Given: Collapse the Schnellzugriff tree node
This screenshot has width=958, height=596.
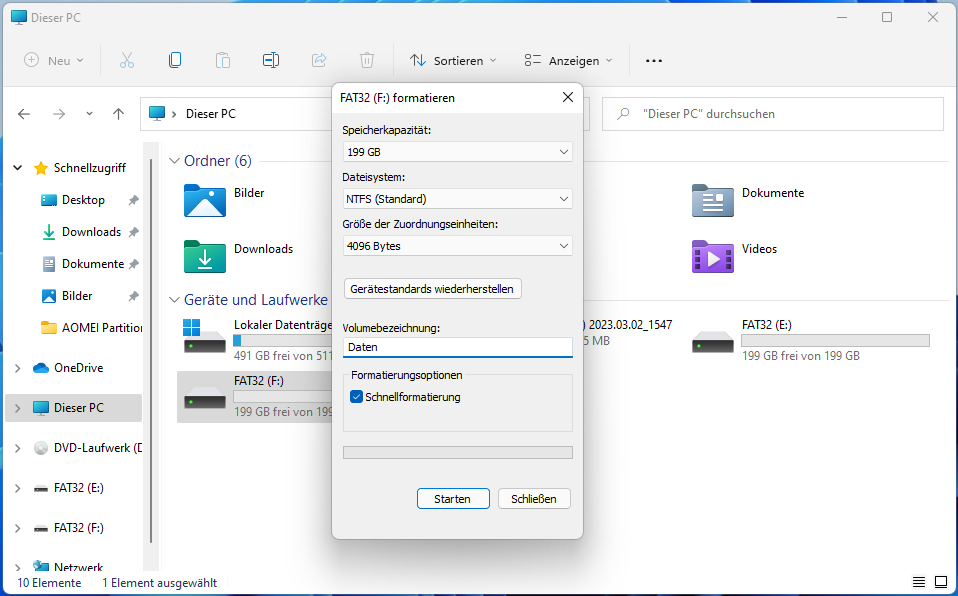Looking at the screenshot, I should tap(18, 167).
